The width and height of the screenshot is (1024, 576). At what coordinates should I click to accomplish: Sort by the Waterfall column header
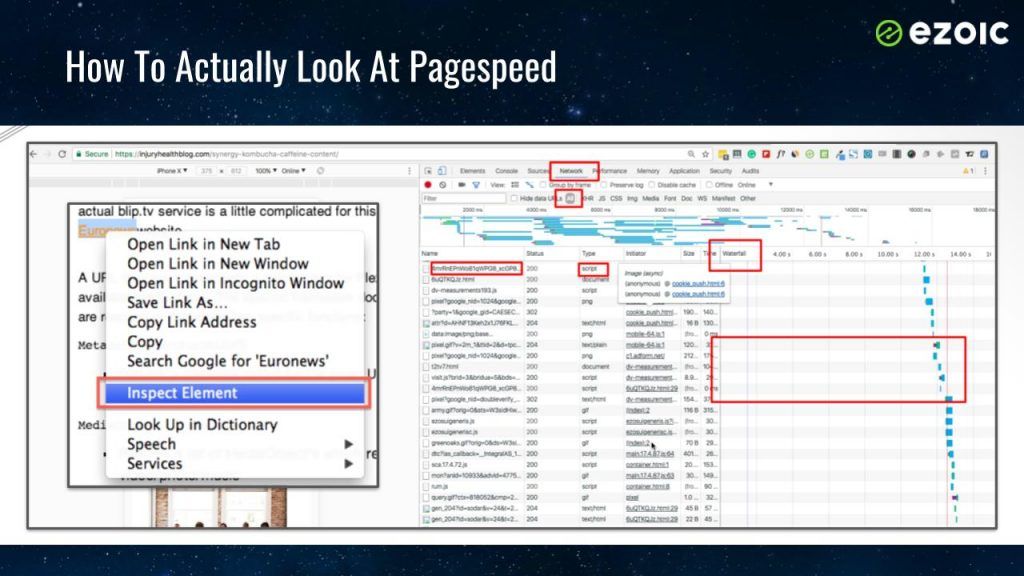[x=734, y=253]
